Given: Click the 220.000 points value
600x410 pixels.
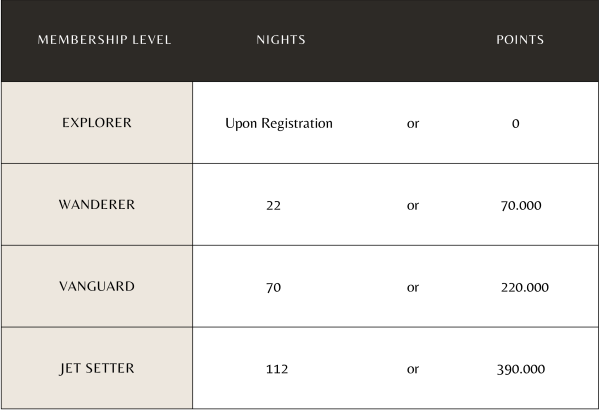Looking at the screenshot, I should pos(524,288).
